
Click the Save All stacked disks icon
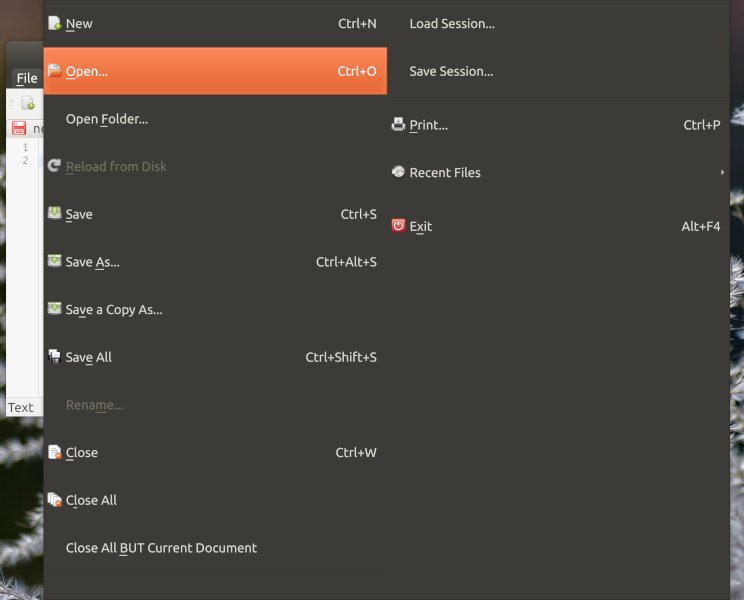point(55,356)
